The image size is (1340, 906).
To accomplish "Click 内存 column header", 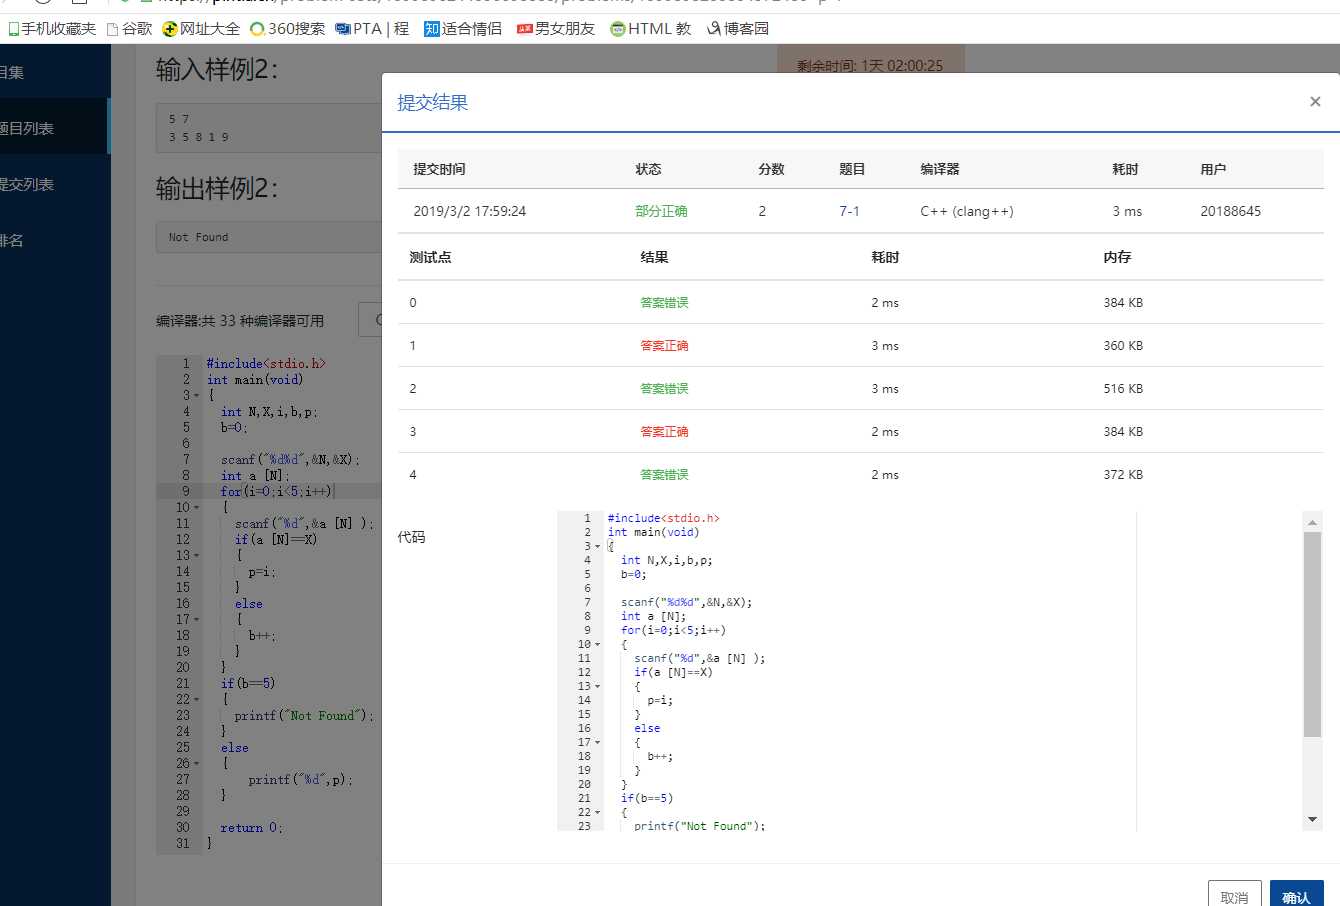I will pyautogui.click(x=1117, y=257).
